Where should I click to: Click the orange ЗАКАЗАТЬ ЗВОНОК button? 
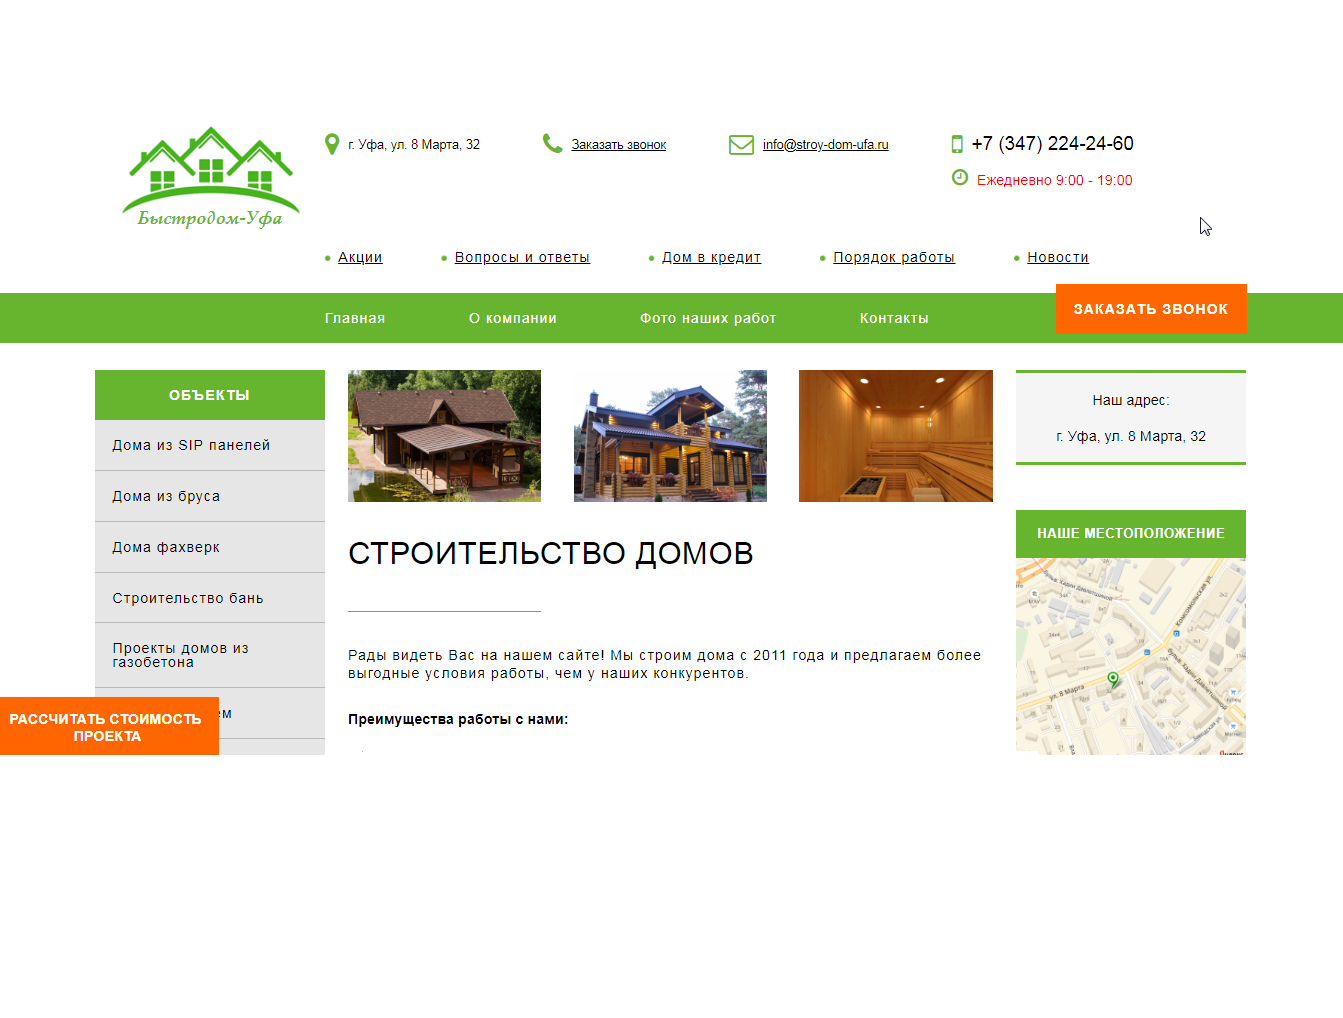1151,309
